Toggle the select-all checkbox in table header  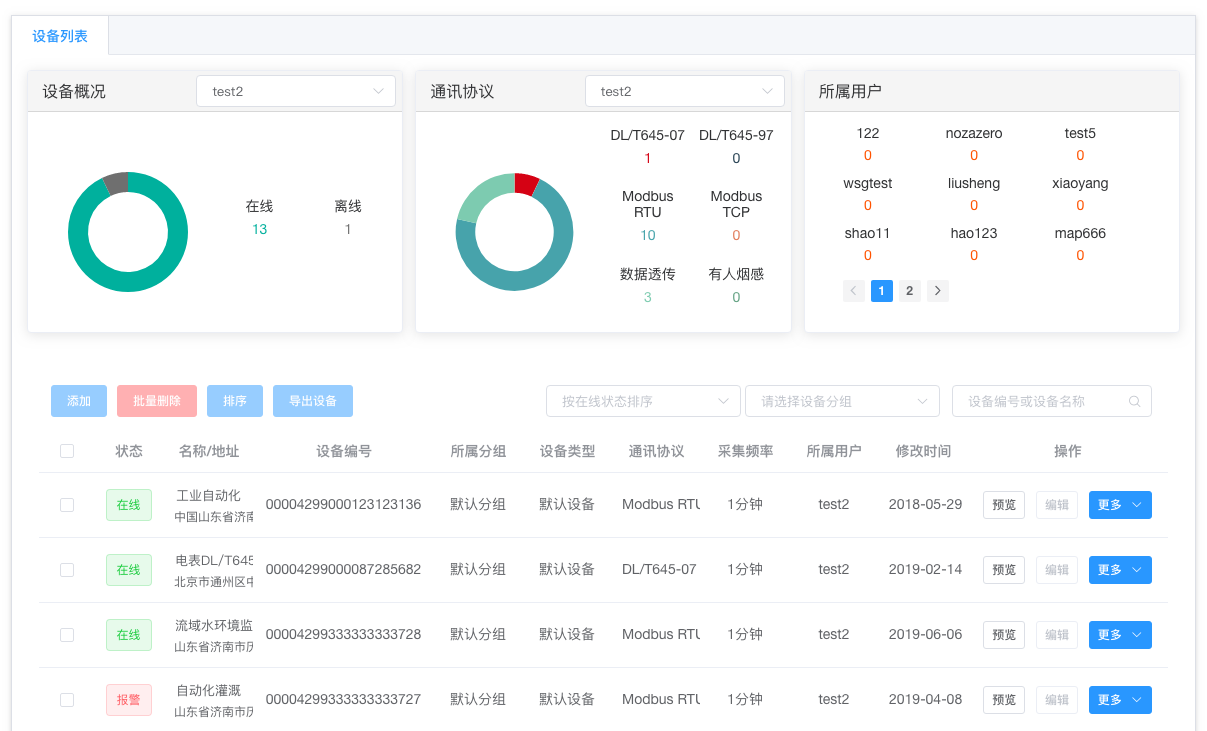click(67, 451)
